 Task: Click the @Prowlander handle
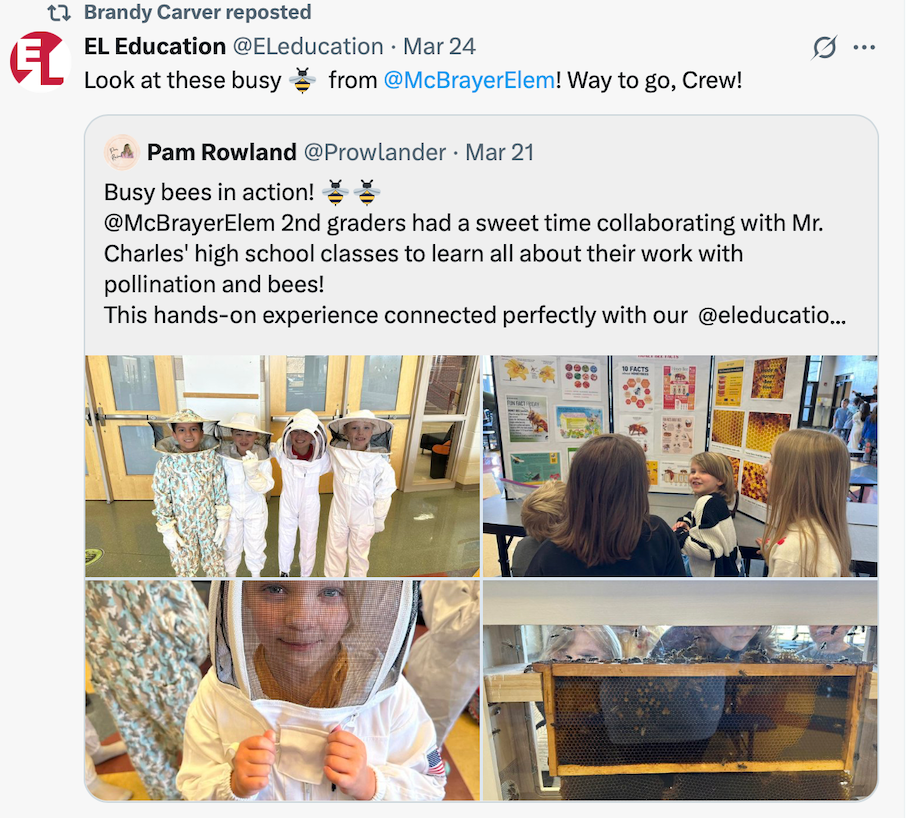tap(375, 152)
